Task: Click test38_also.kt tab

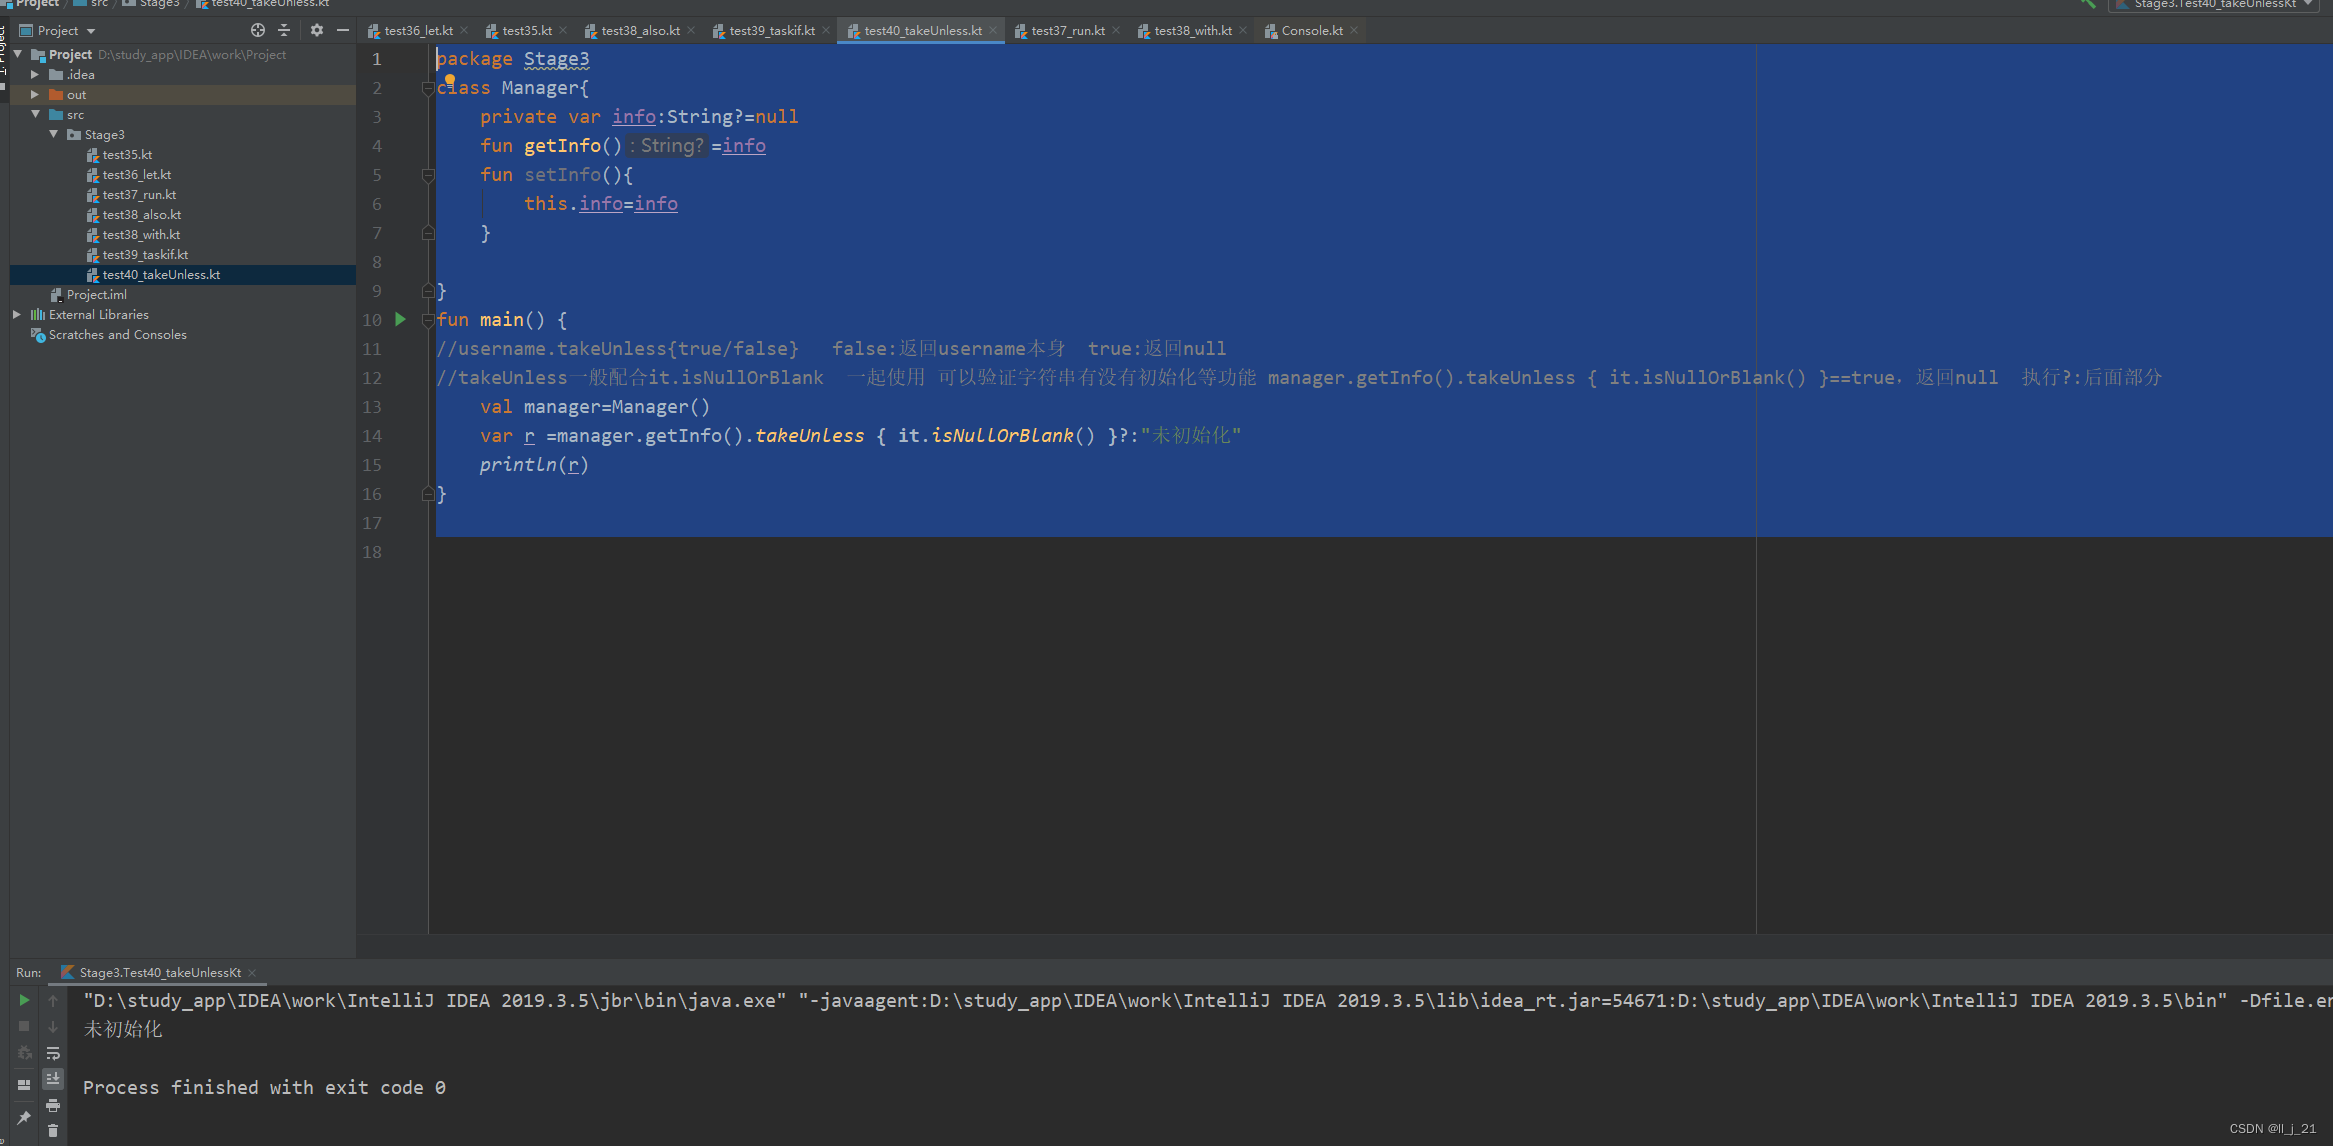Action: pos(632,30)
